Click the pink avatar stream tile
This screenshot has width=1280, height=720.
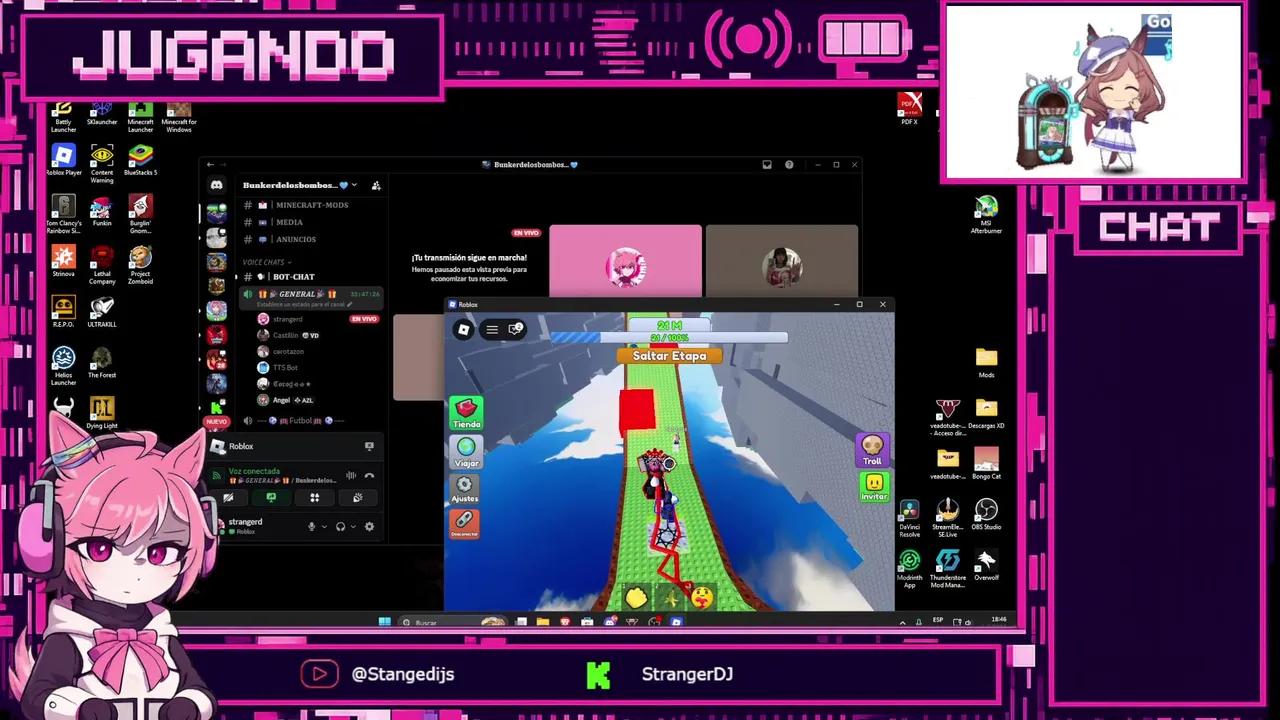625,262
